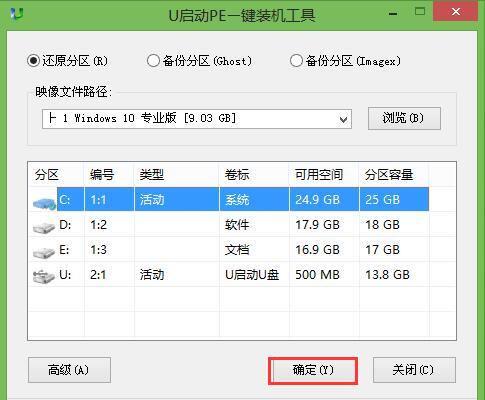The image size is (485, 400).
Task: Choose 备份分区(Ghost) radio button
Action: pos(153,61)
